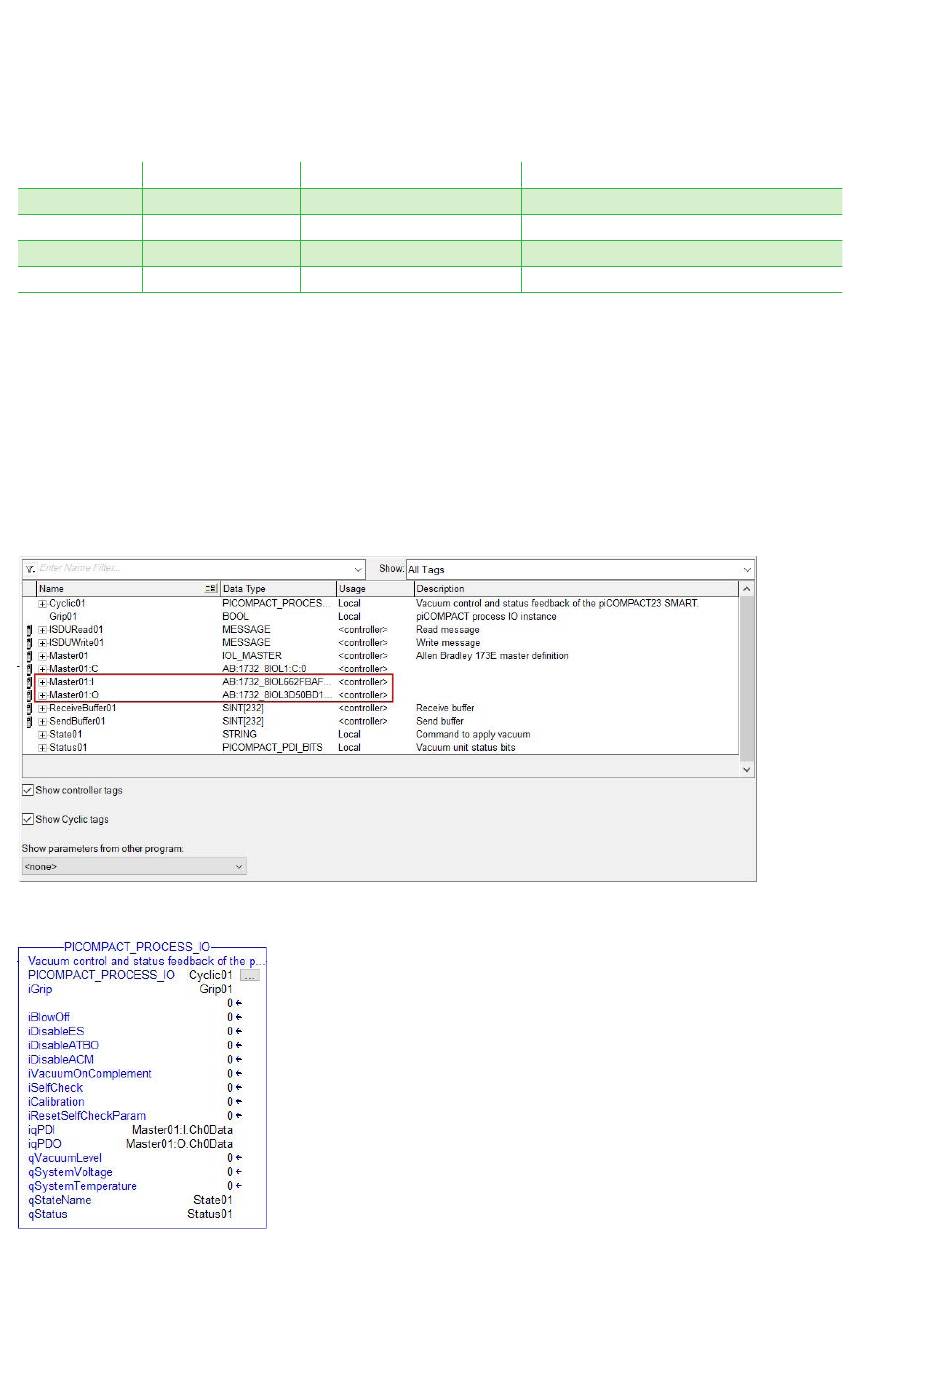Click the BOOL data type cell
950x1378 pixels.
coord(235,617)
